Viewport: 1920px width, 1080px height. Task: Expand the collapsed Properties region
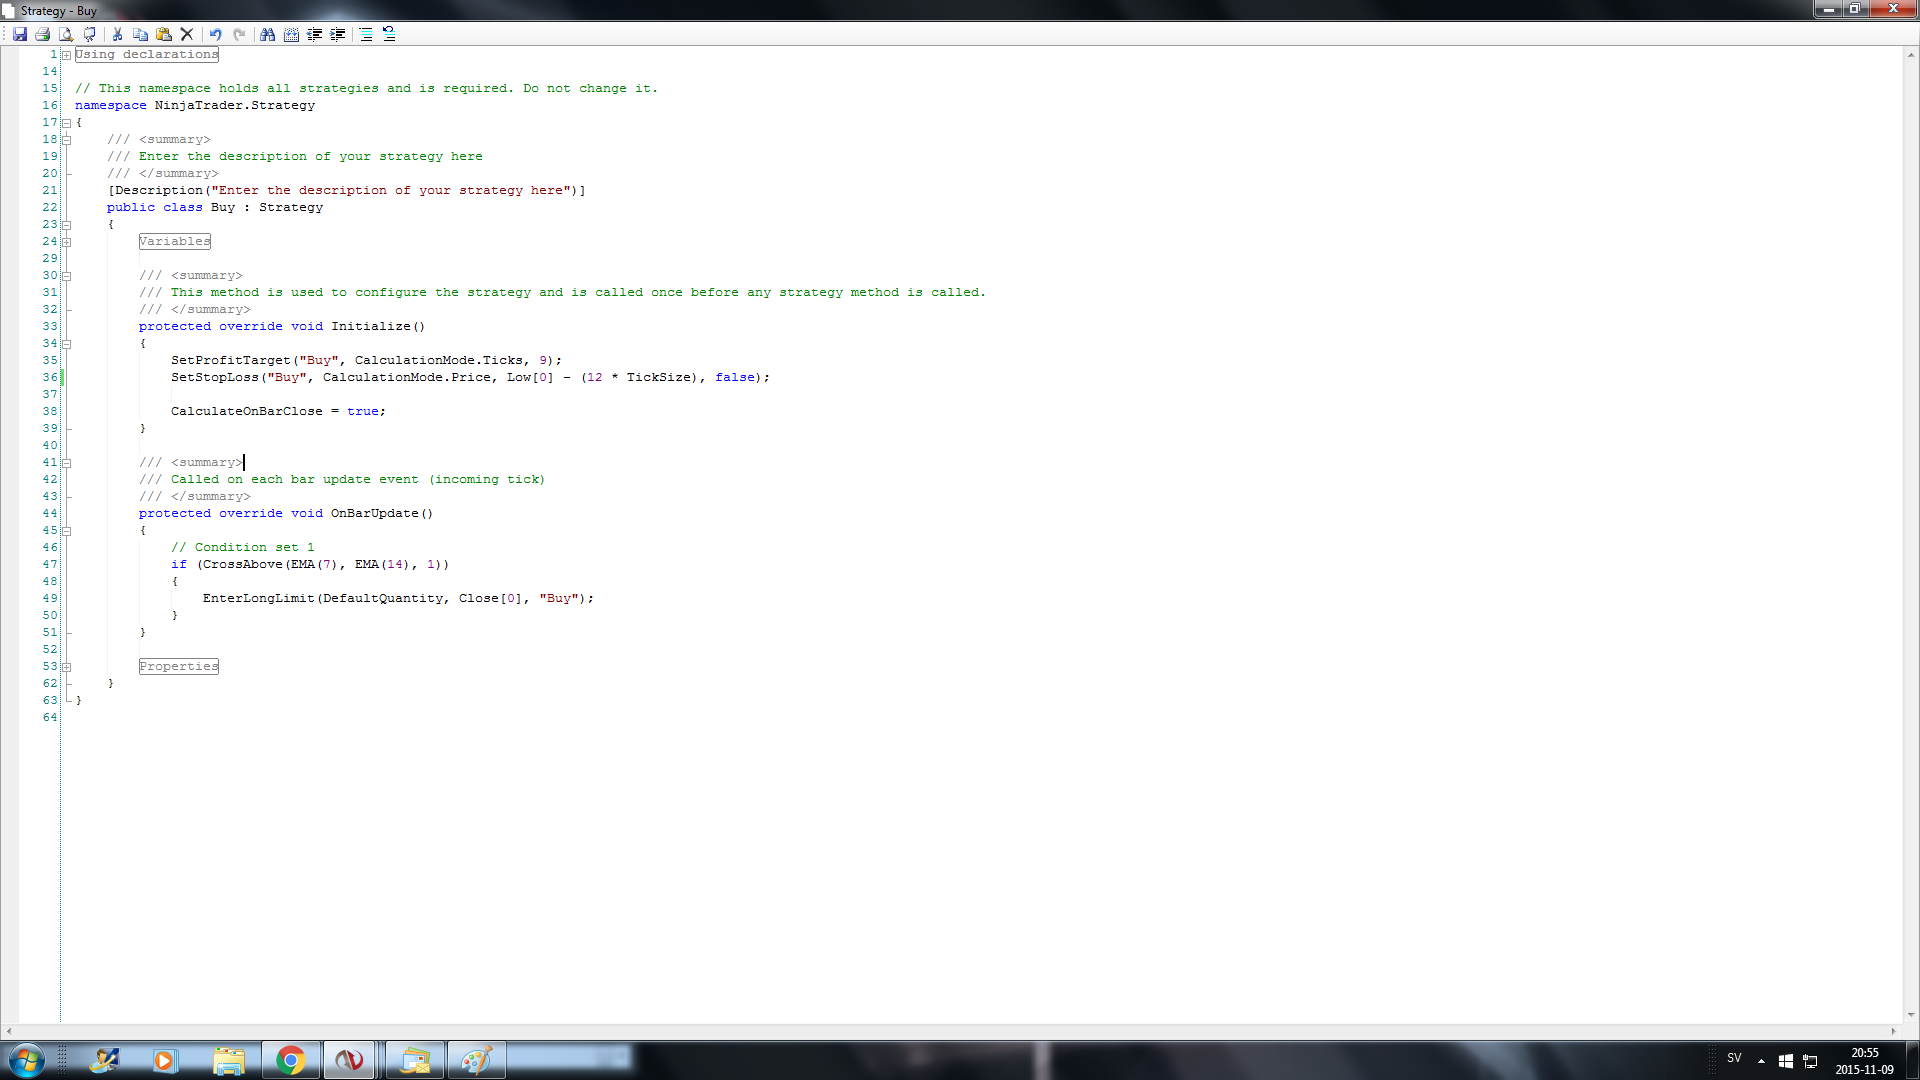tap(67, 667)
